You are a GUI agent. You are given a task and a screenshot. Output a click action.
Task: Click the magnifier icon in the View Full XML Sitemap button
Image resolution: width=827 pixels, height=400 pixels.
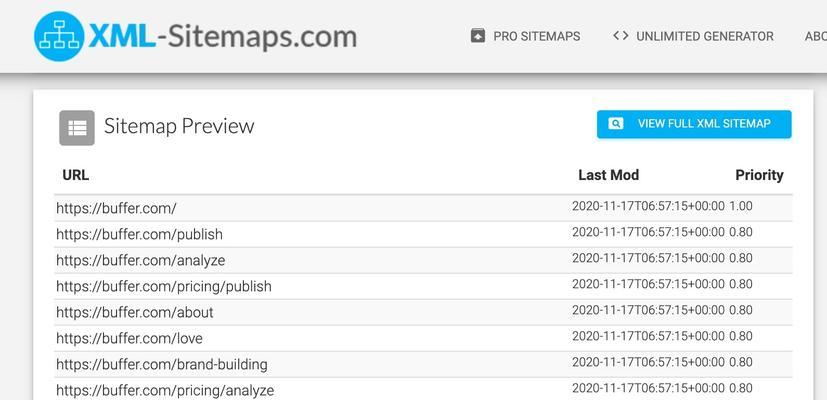616,123
